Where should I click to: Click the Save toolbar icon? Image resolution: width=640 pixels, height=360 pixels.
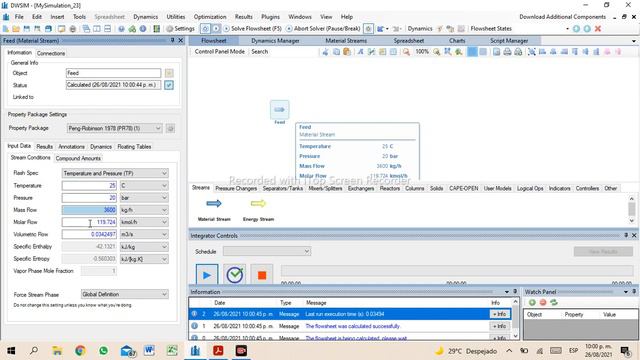[x=27, y=29]
